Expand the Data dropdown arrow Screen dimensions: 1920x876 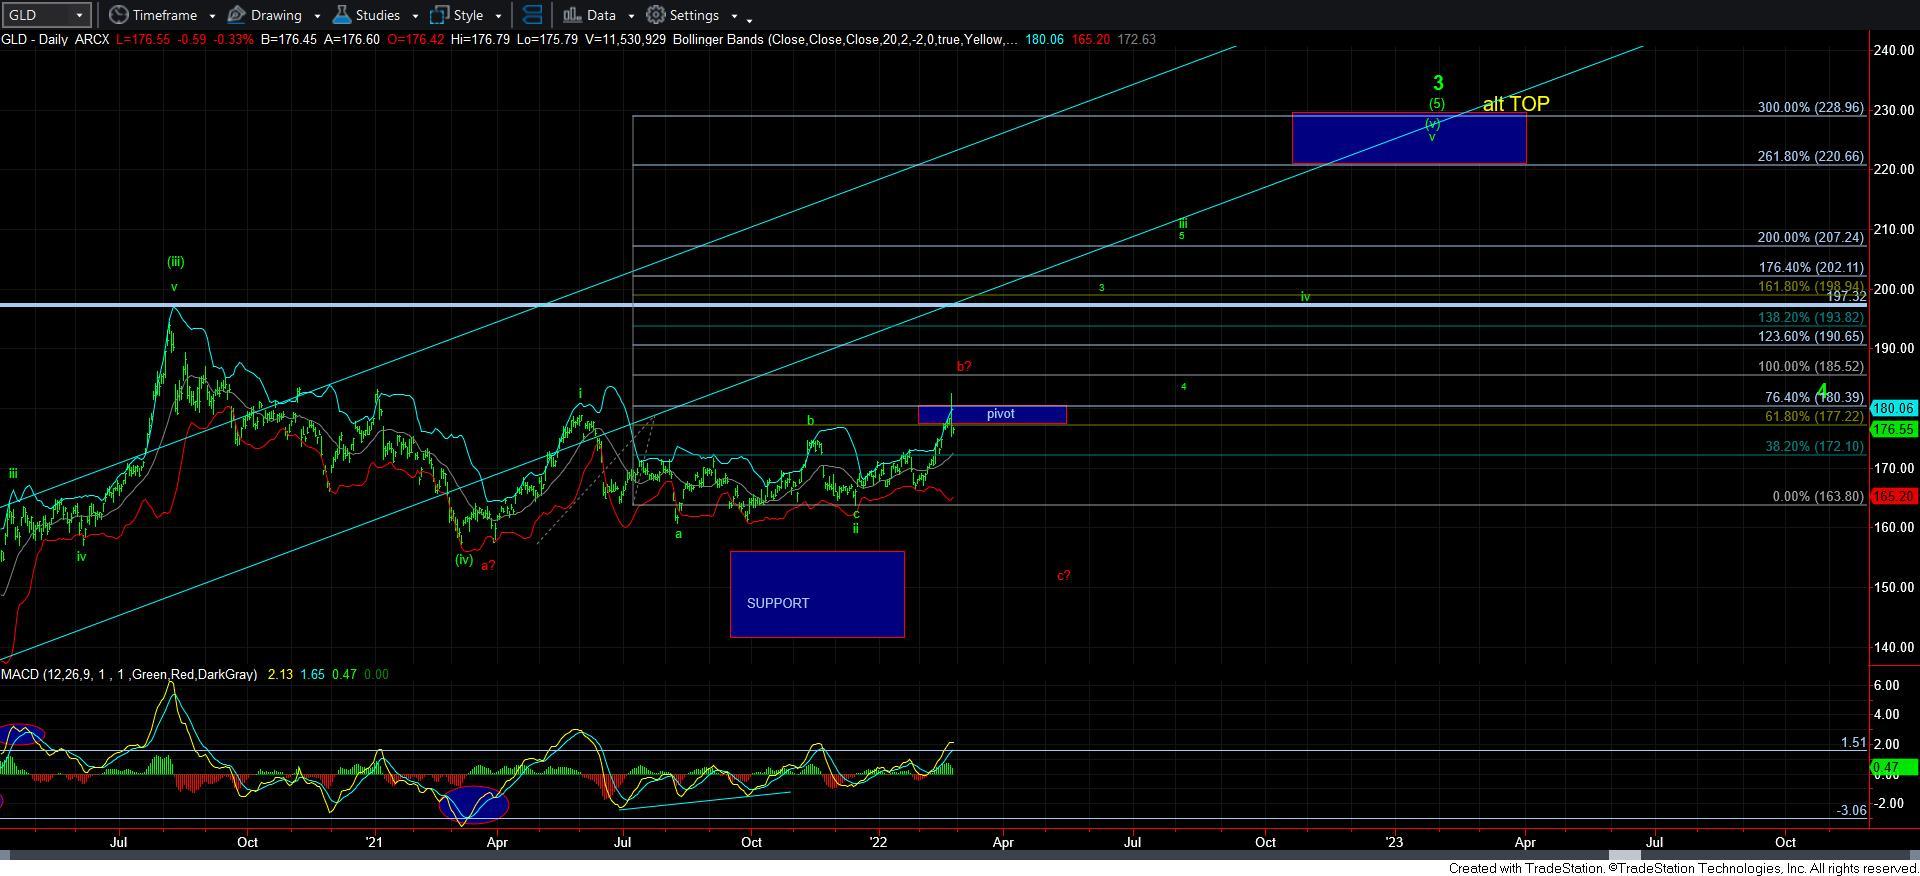(x=631, y=16)
